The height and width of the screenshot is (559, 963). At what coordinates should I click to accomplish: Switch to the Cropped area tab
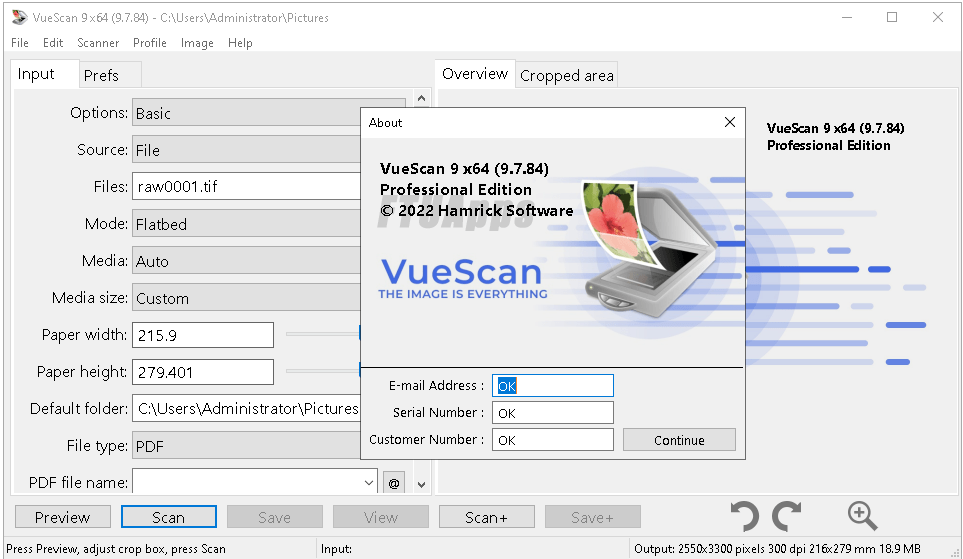[x=566, y=76]
